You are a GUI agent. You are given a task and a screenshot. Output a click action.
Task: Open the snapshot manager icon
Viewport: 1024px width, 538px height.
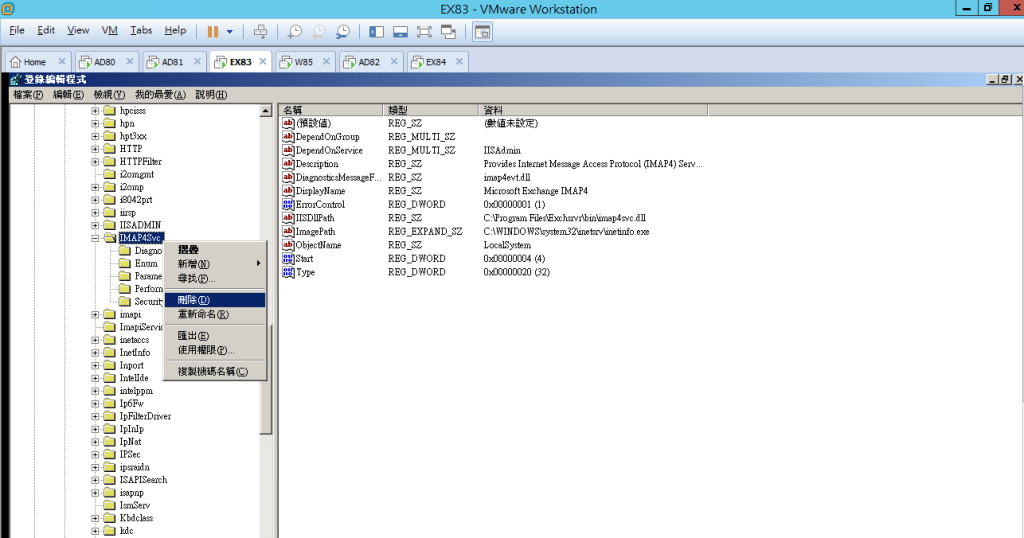coord(343,31)
